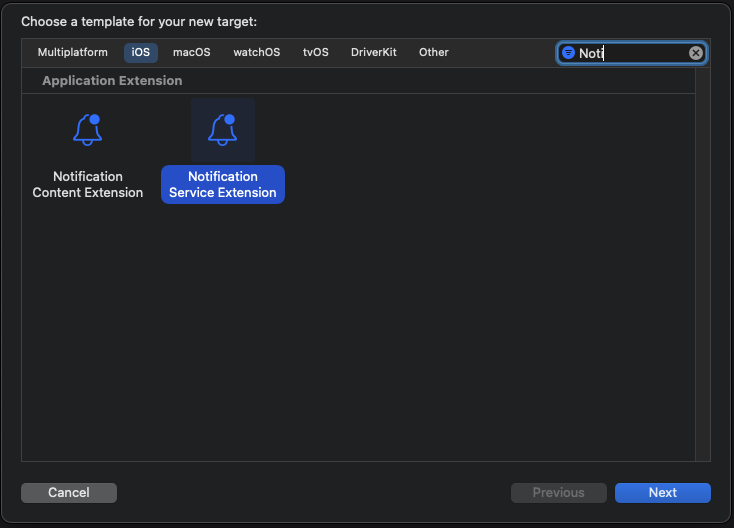734x528 pixels.
Task: Click inside the template search field
Action: pos(630,53)
